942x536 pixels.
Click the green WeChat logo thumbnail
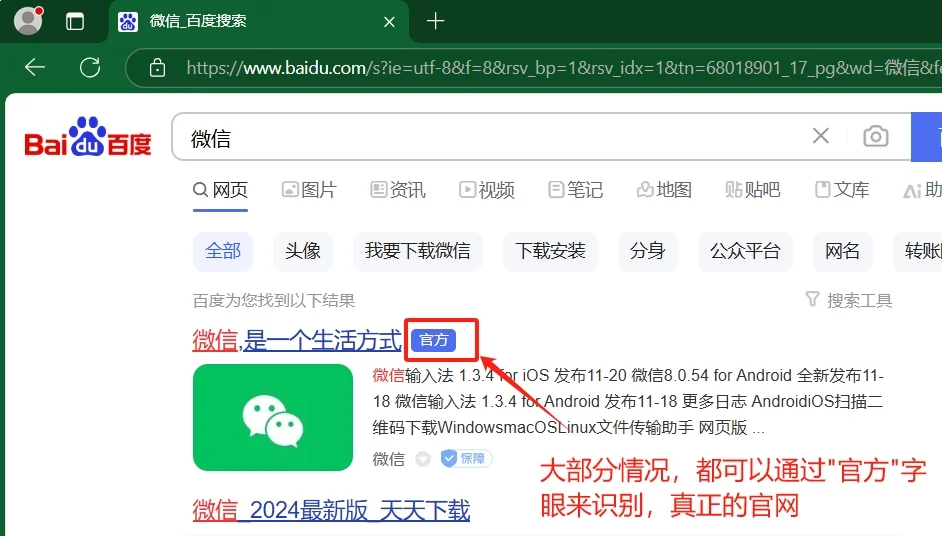point(273,418)
